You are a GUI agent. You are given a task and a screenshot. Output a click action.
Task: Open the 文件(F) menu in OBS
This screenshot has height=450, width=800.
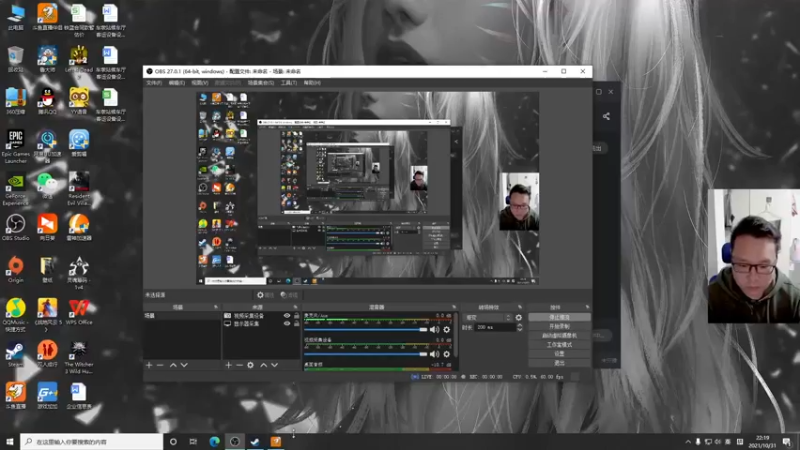click(x=154, y=83)
